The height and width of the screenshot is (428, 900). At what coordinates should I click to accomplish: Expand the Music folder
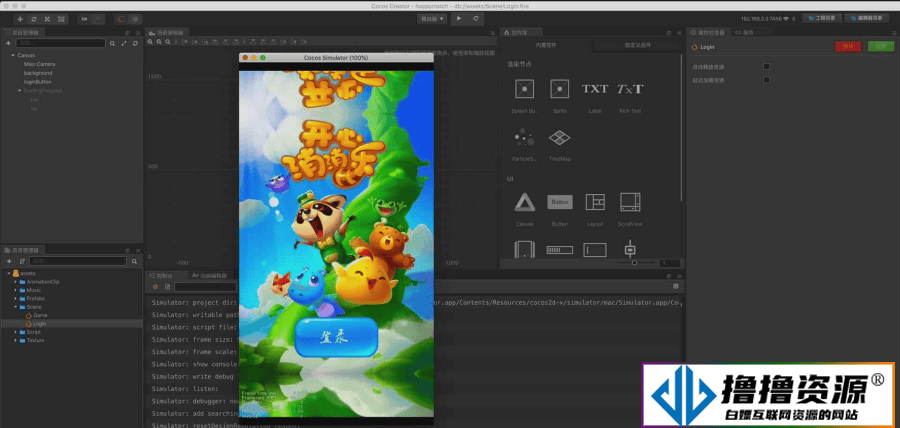[15, 290]
